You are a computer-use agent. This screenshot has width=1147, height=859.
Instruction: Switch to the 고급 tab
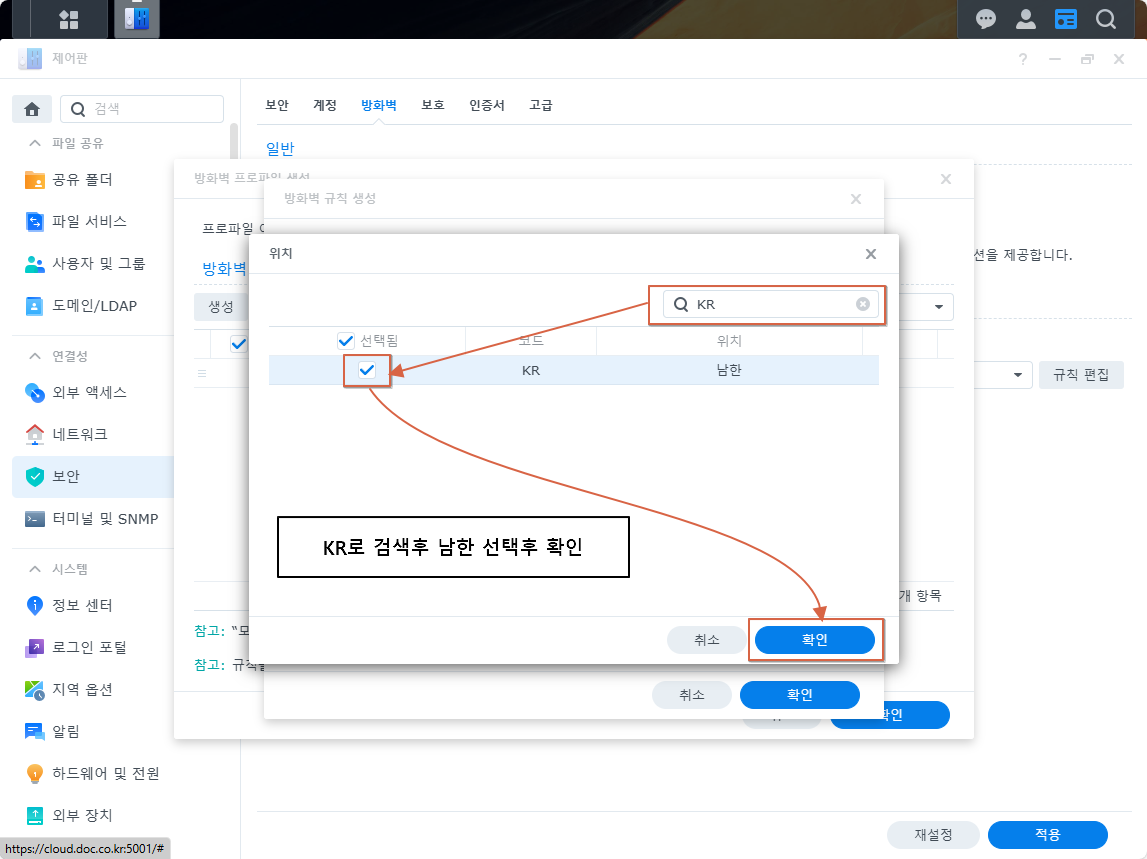coord(541,105)
